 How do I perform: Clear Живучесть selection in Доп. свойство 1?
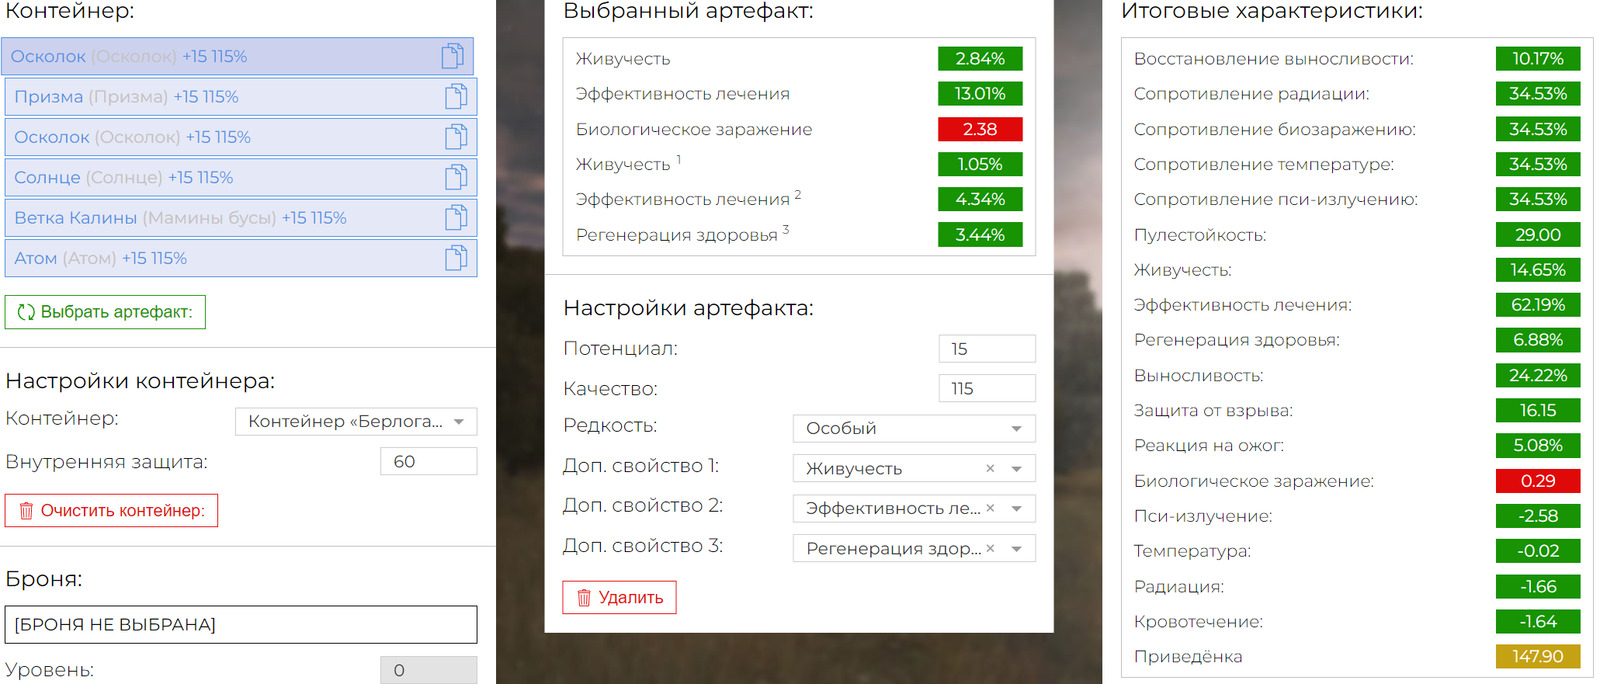click(990, 468)
